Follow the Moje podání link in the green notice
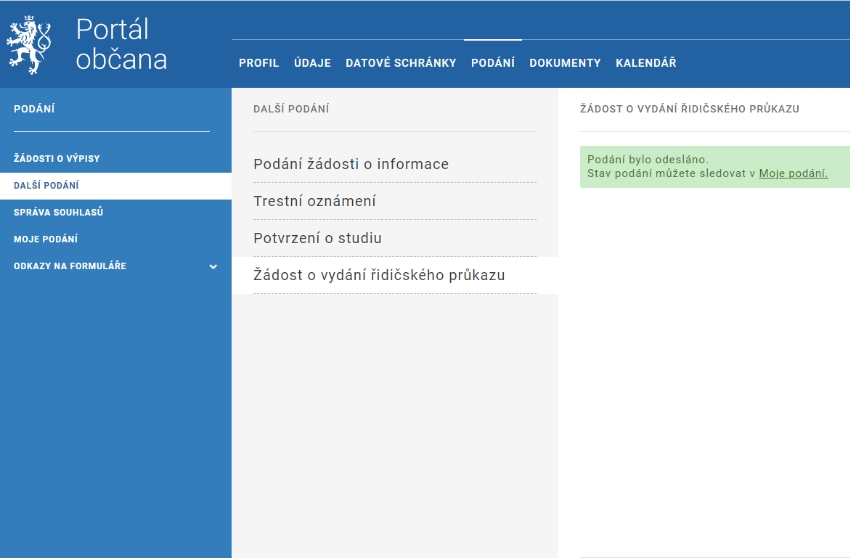Screen dimensions: 850x558 (793, 174)
